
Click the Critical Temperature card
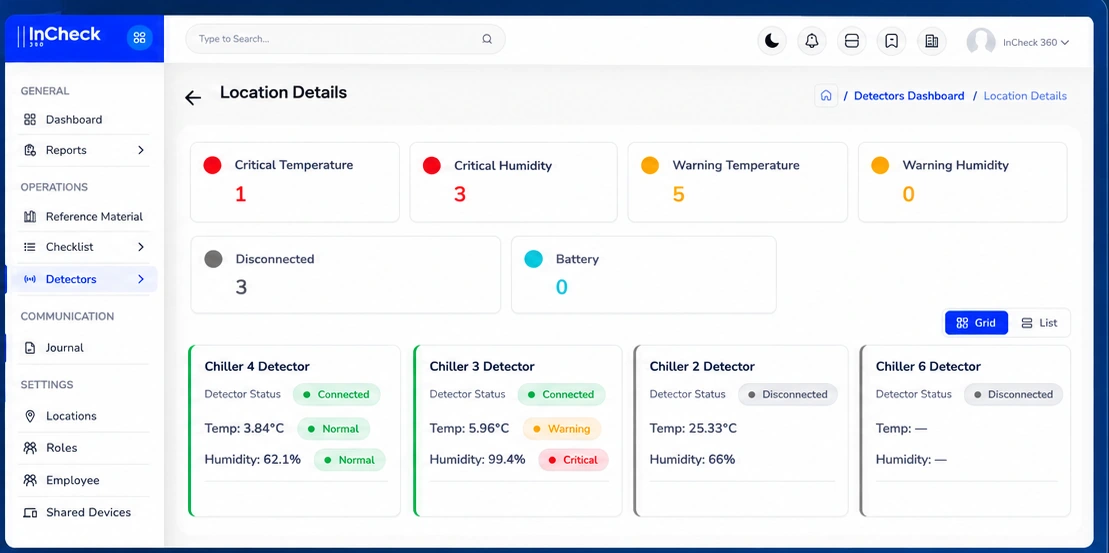coord(295,182)
